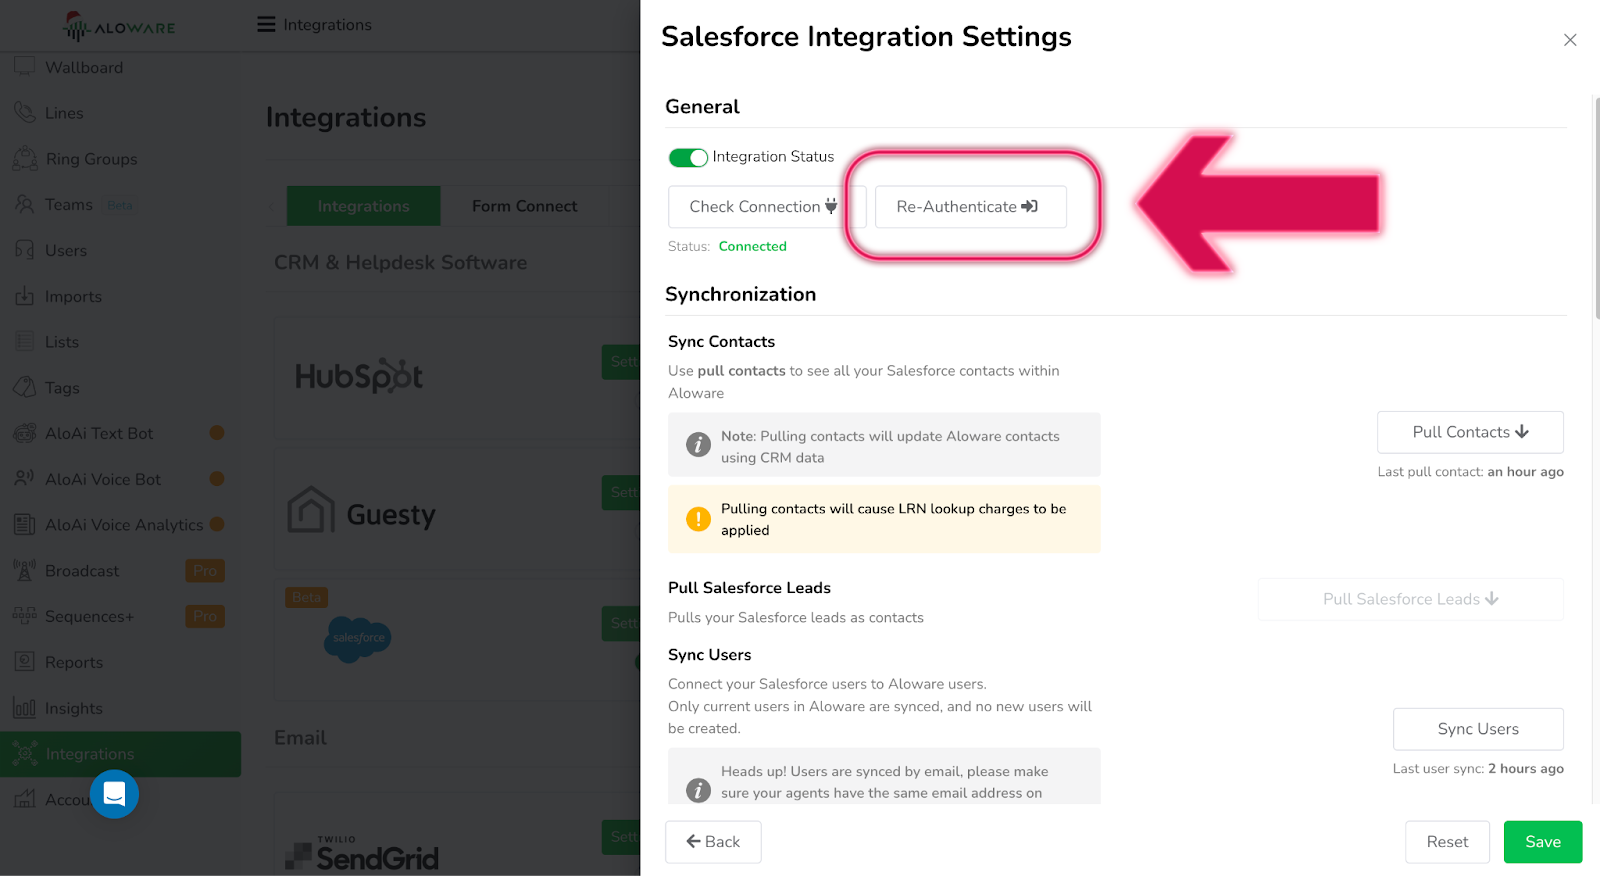Click the Beta label on Salesforce card
The image size is (1600, 876).
pyautogui.click(x=306, y=598)
